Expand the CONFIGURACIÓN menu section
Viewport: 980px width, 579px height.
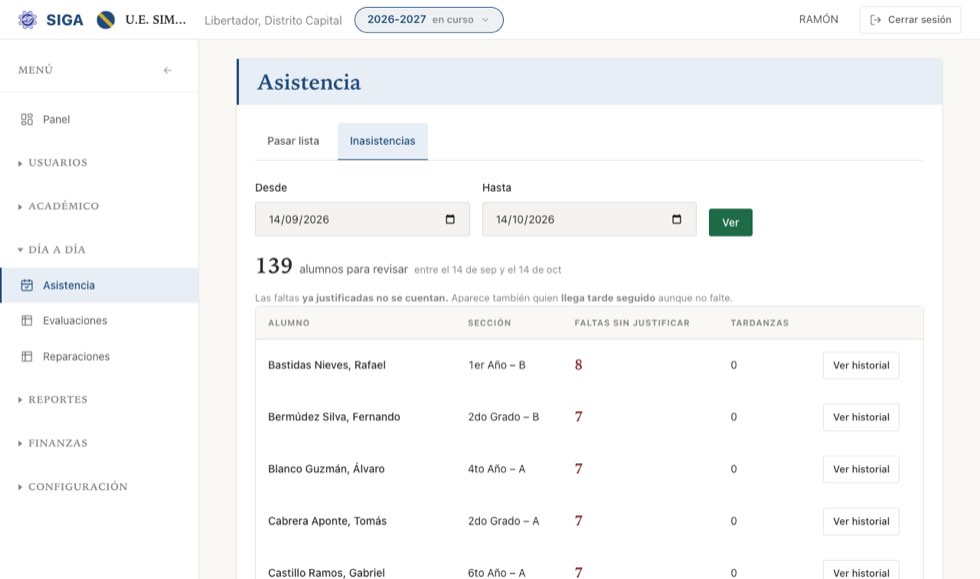pyautogui.click(x=73, y=486)
